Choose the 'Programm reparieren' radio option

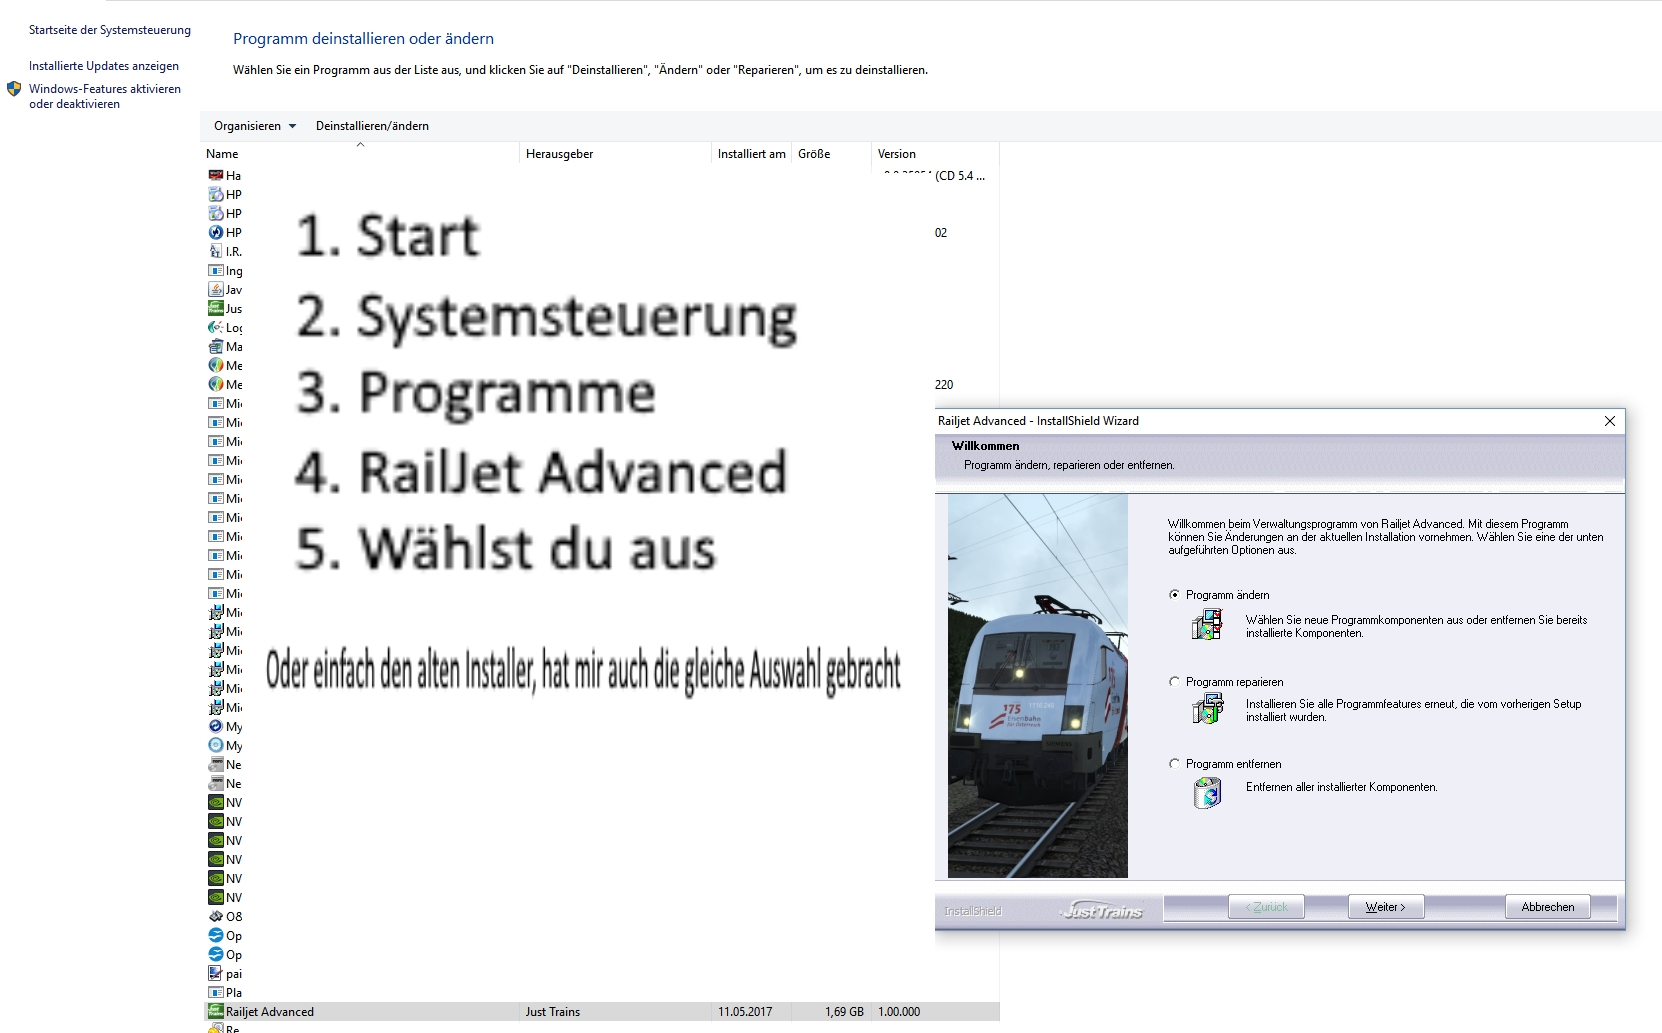tap(1174, 682)
